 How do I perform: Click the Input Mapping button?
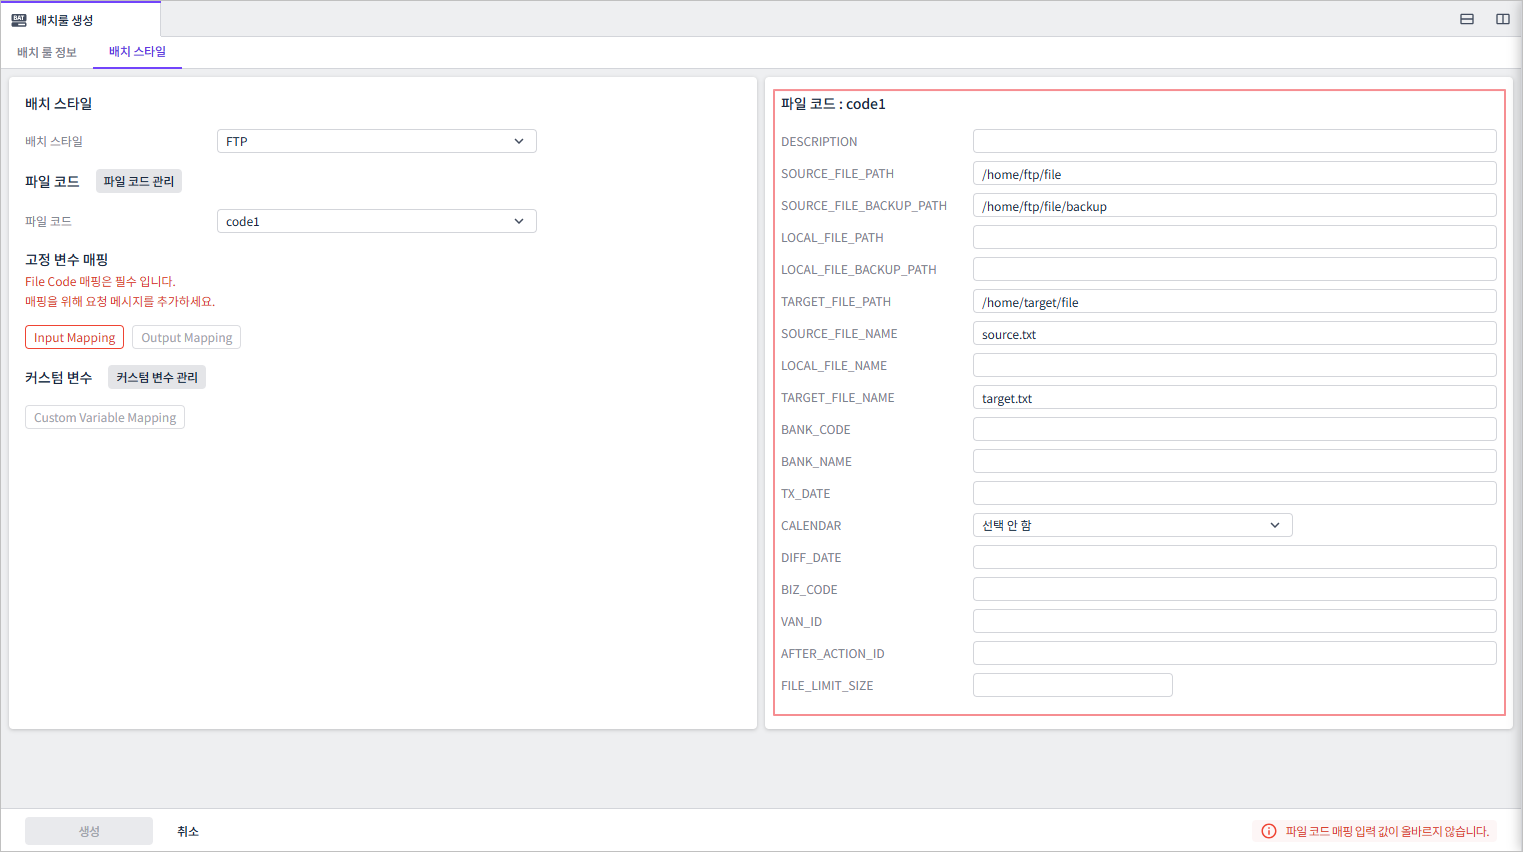coord(74,337)
